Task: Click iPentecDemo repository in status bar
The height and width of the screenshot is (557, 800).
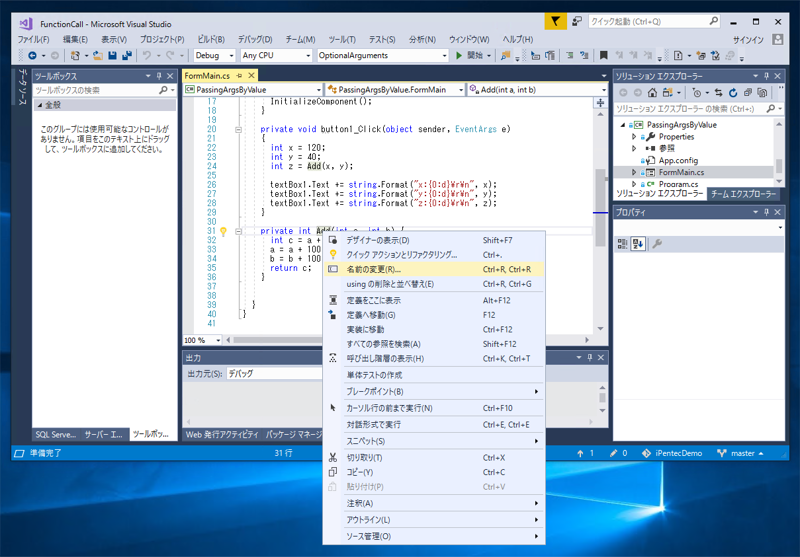Action: (672, 453)
